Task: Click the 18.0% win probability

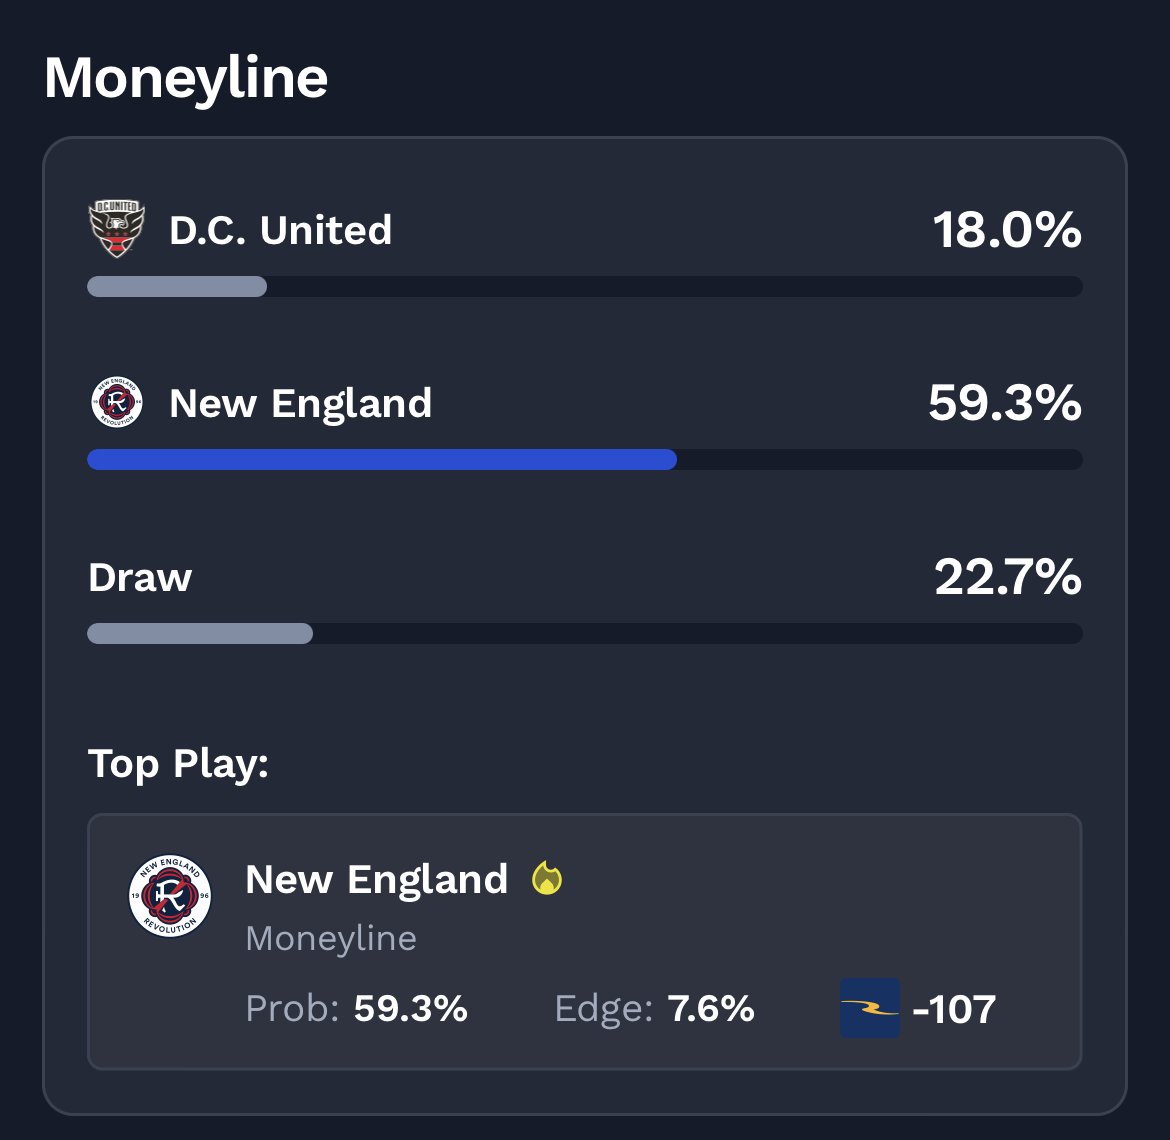Action: coord(1007,230)
